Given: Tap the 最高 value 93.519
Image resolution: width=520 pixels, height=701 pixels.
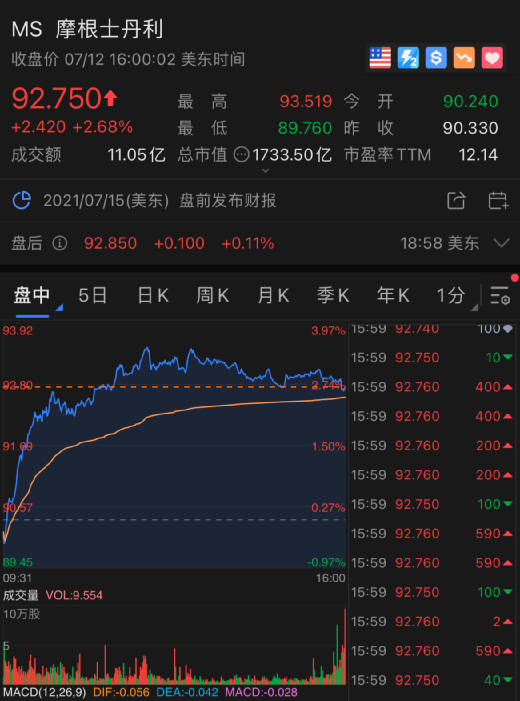Looking at the screenshot, I should (306, 101).
